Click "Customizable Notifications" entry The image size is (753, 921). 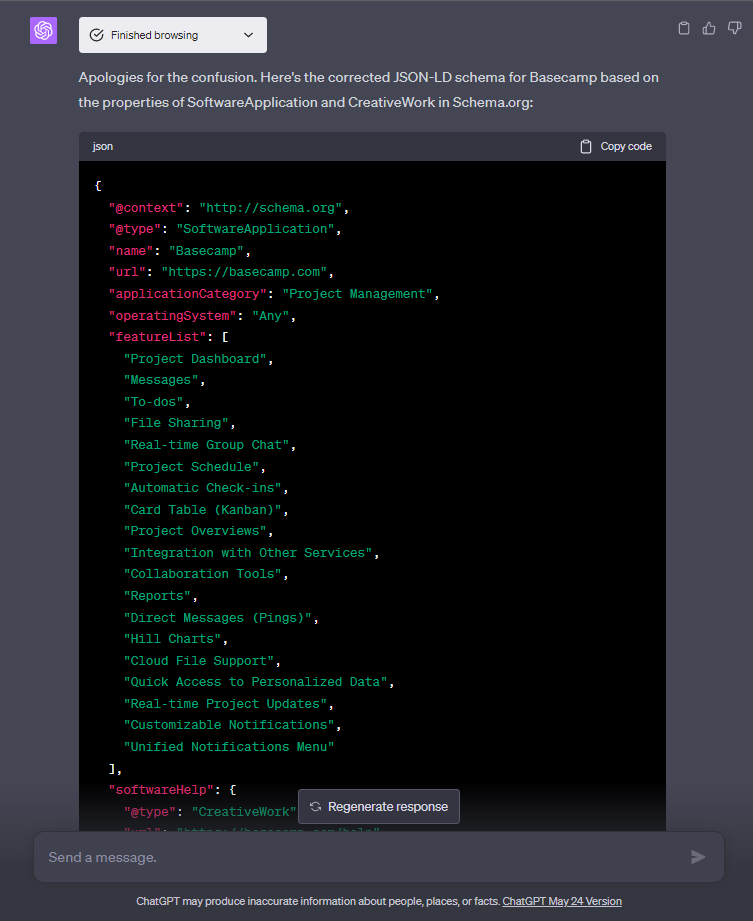pyautogui.click(x=229, y=725)
